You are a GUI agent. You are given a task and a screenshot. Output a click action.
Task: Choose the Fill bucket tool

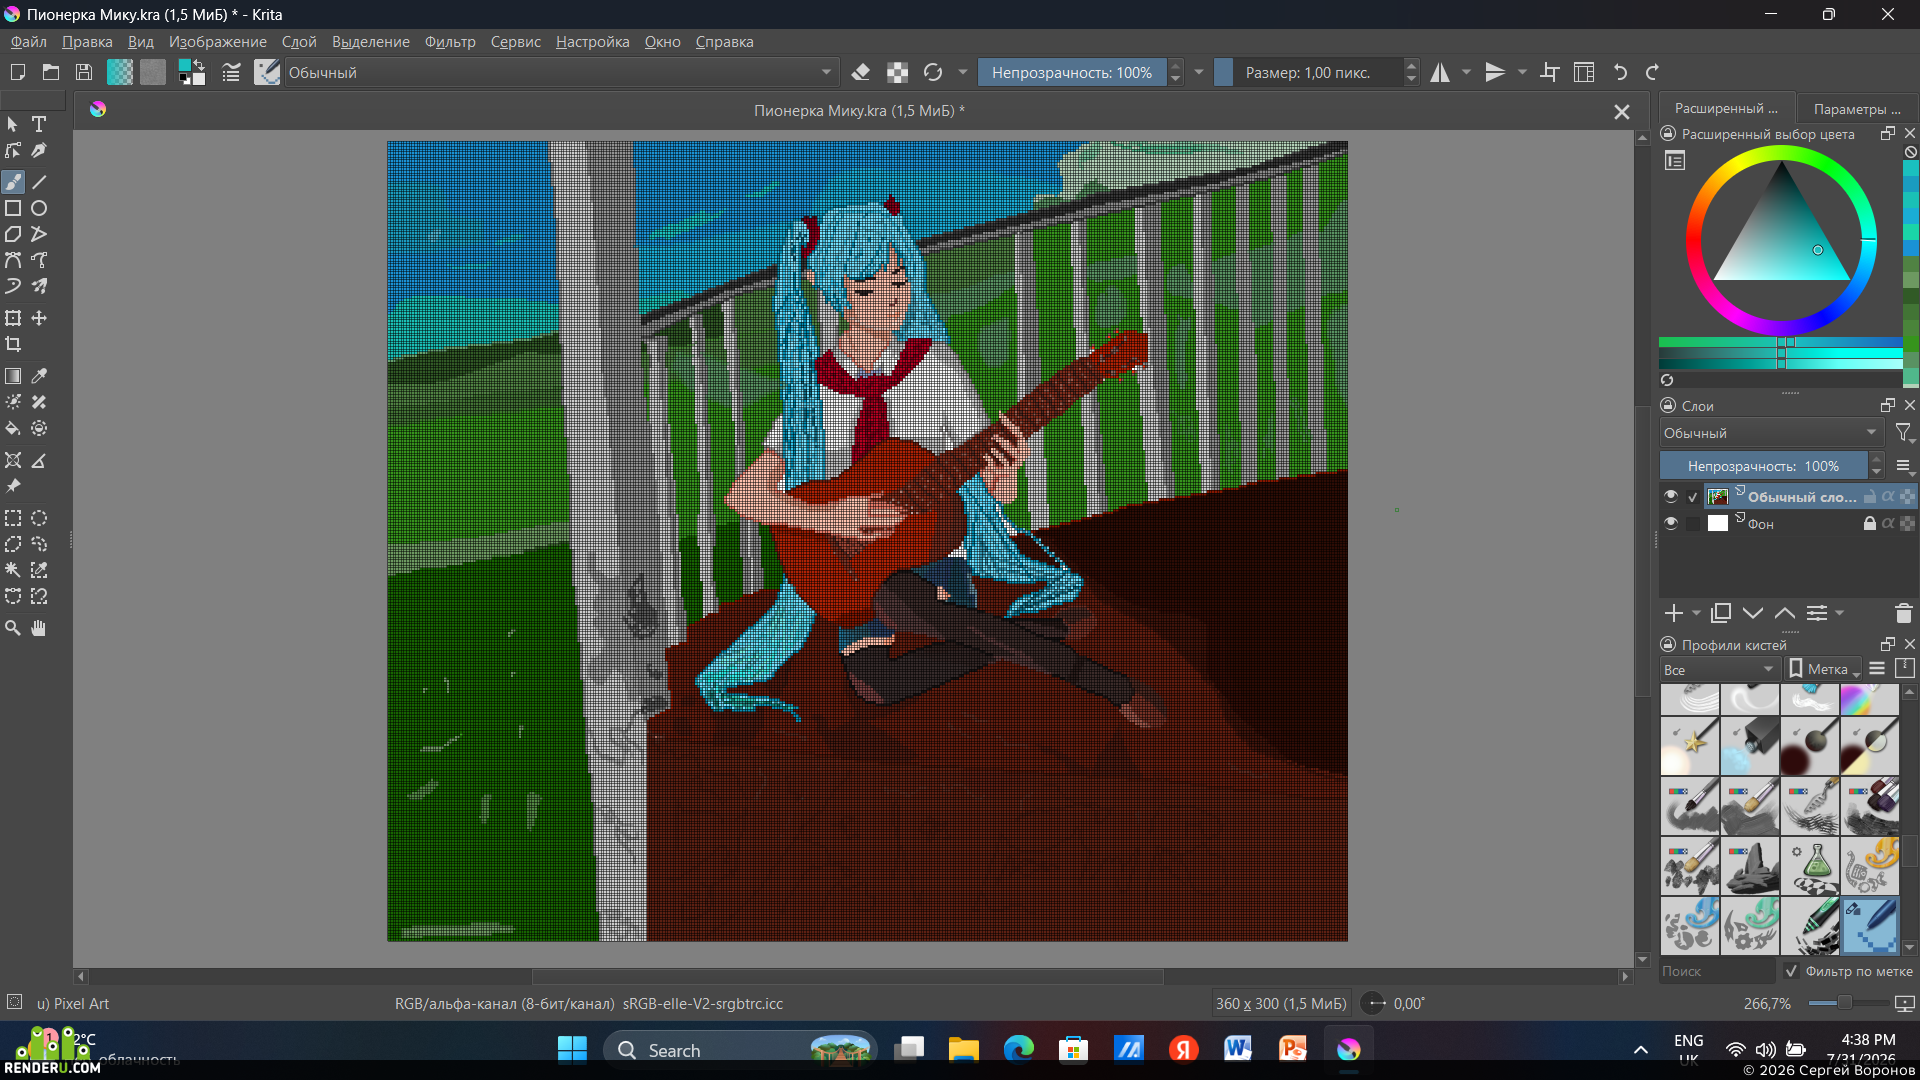pyautogui.click(x=13, y=428)
